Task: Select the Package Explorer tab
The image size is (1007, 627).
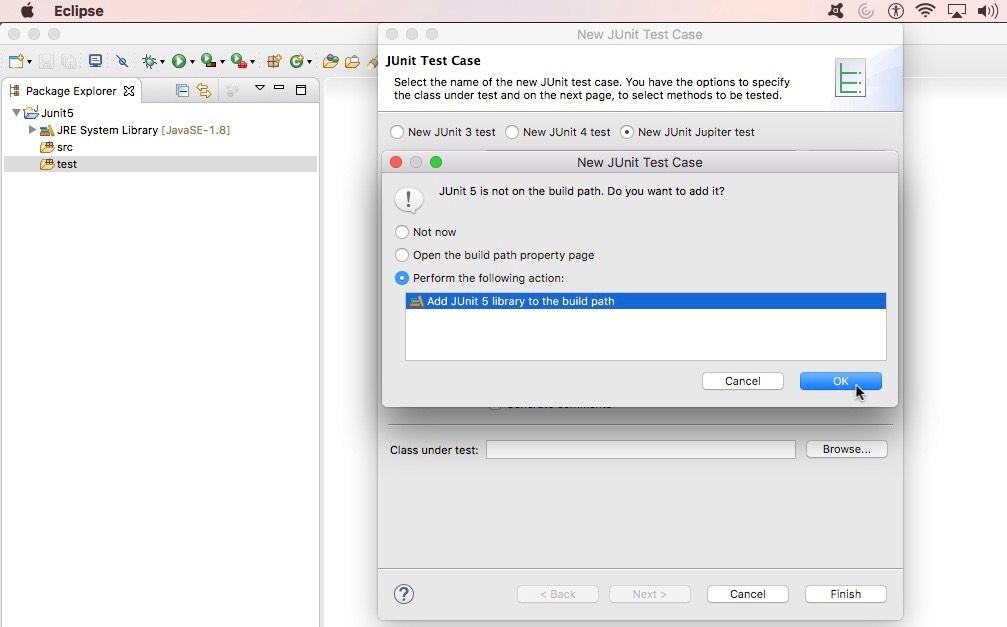Action: [x=71, y=91]
